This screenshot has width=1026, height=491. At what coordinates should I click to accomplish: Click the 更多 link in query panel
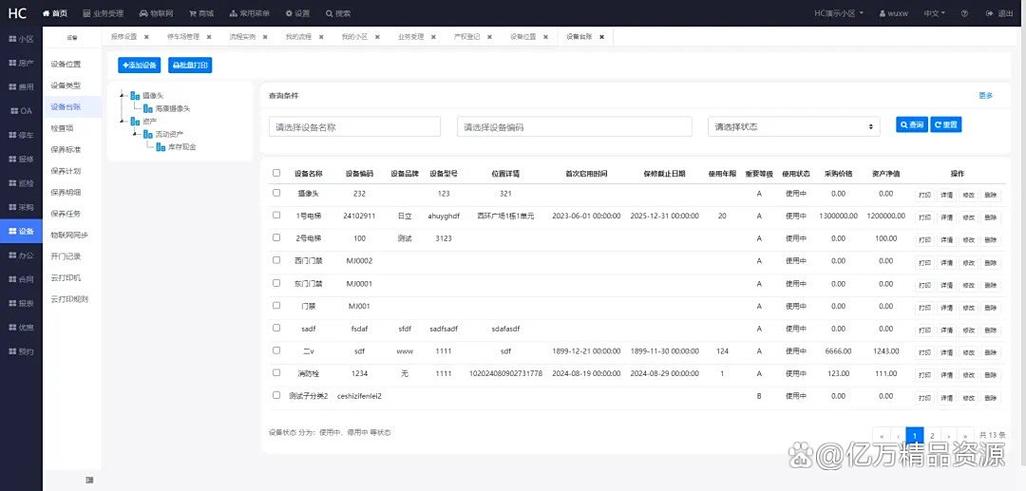click(x=985, y=96)
